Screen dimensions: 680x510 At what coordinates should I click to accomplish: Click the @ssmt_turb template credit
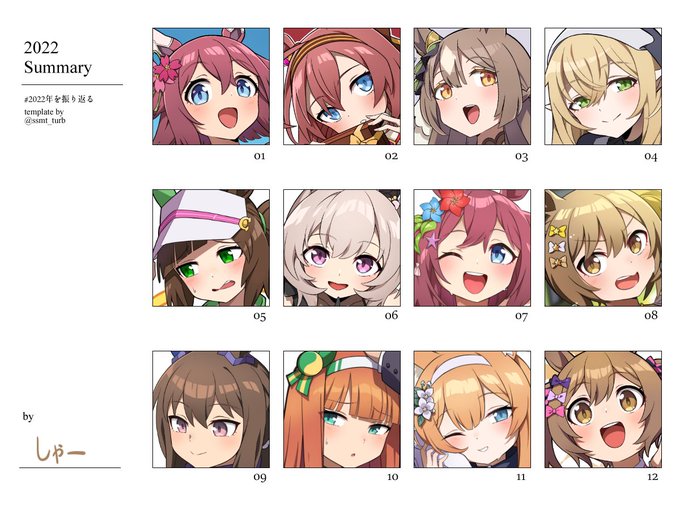(x=45, y=120)
